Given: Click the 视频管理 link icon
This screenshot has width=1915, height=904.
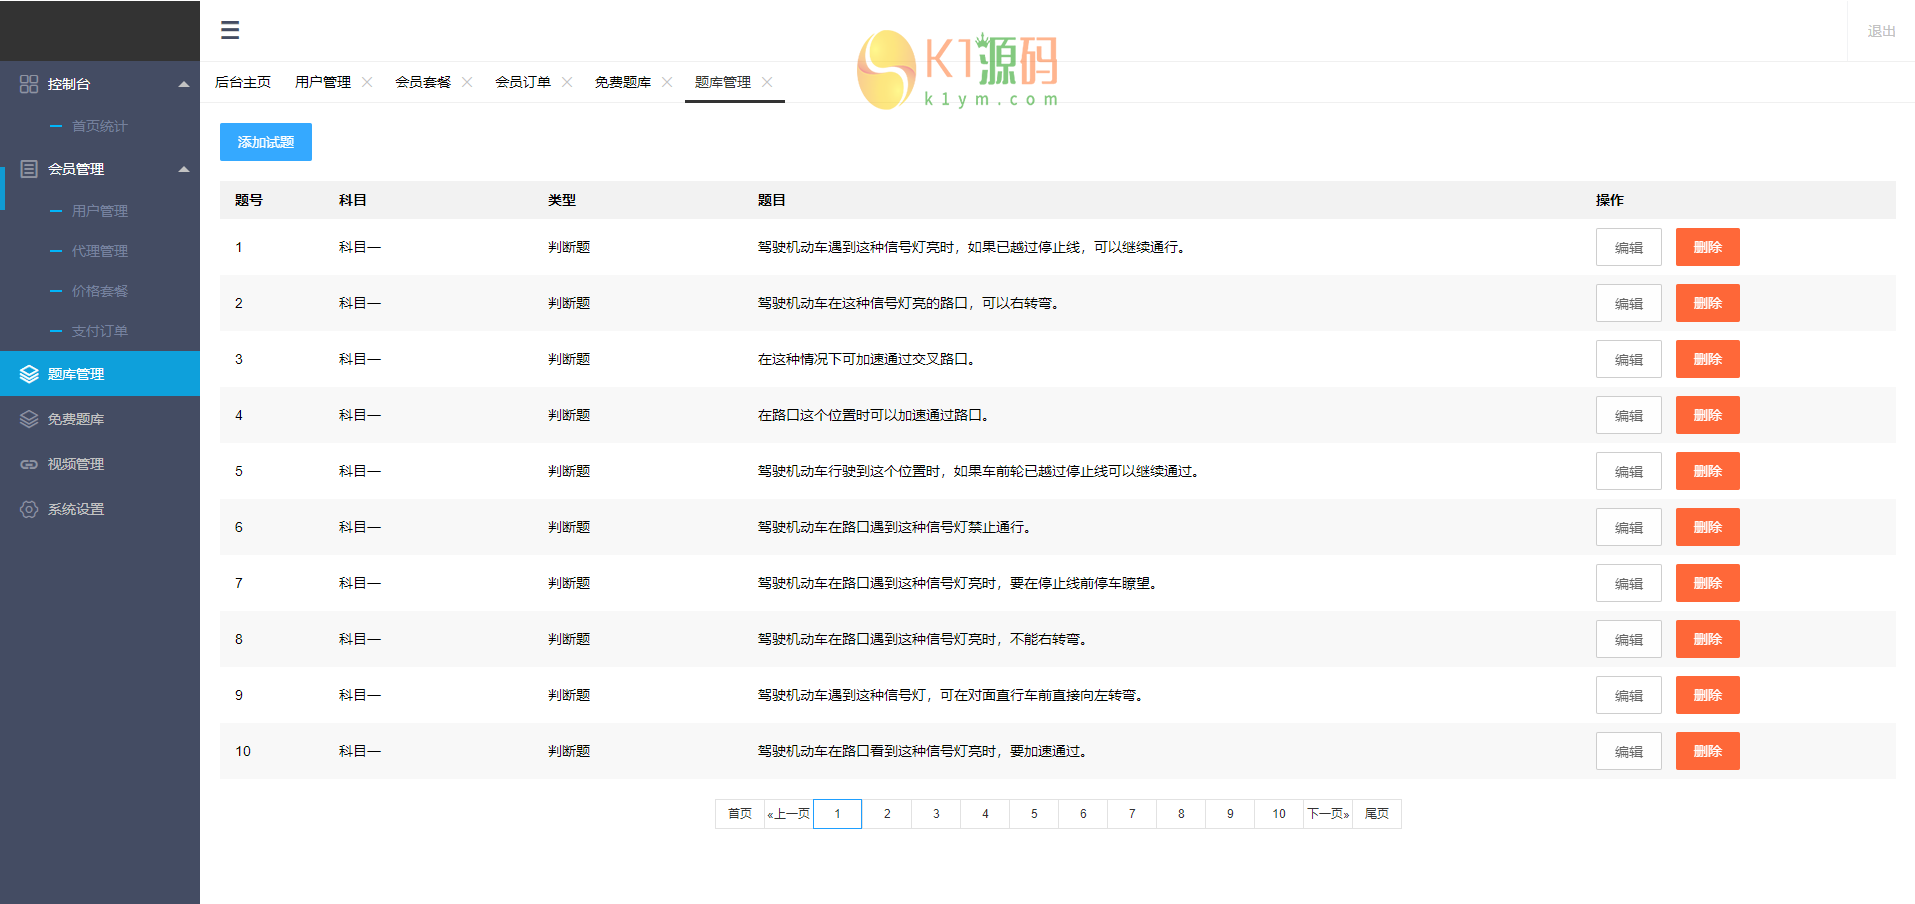Looking at the screenshot, I should click(x=29, y=464).
